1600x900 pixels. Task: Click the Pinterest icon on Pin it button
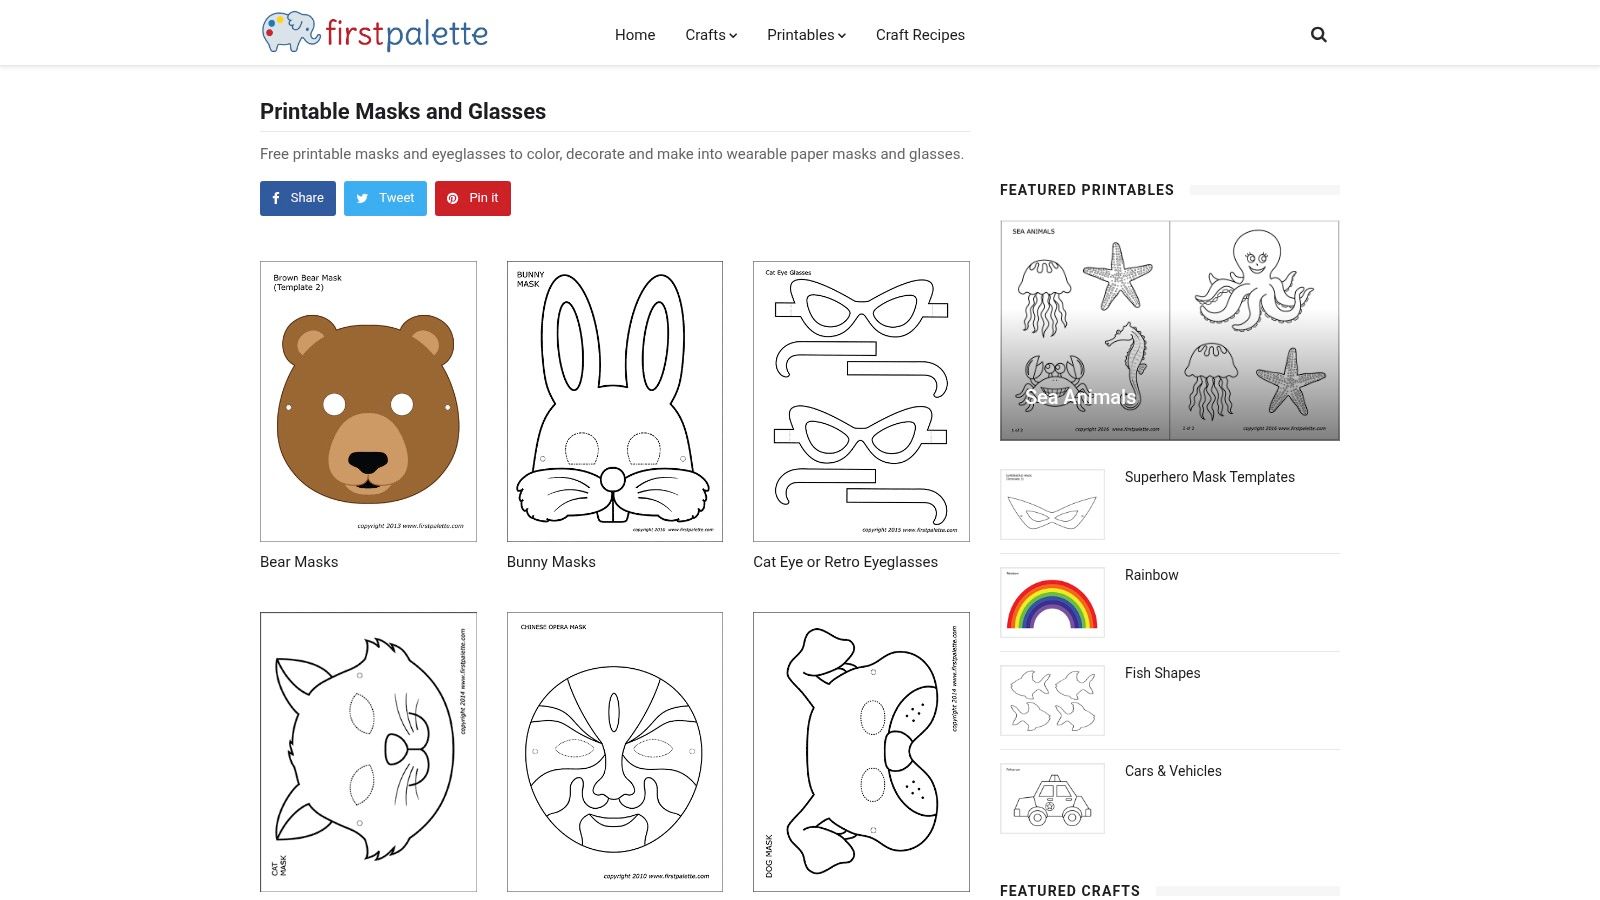453,198
